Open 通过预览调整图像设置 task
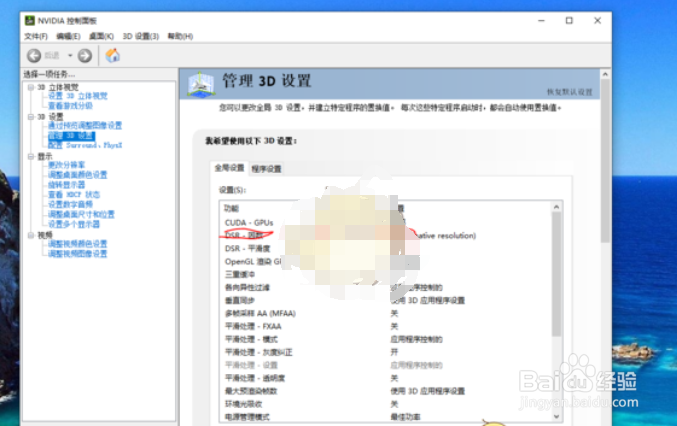This screenshot has height=426, width=677. pos(85,126)
